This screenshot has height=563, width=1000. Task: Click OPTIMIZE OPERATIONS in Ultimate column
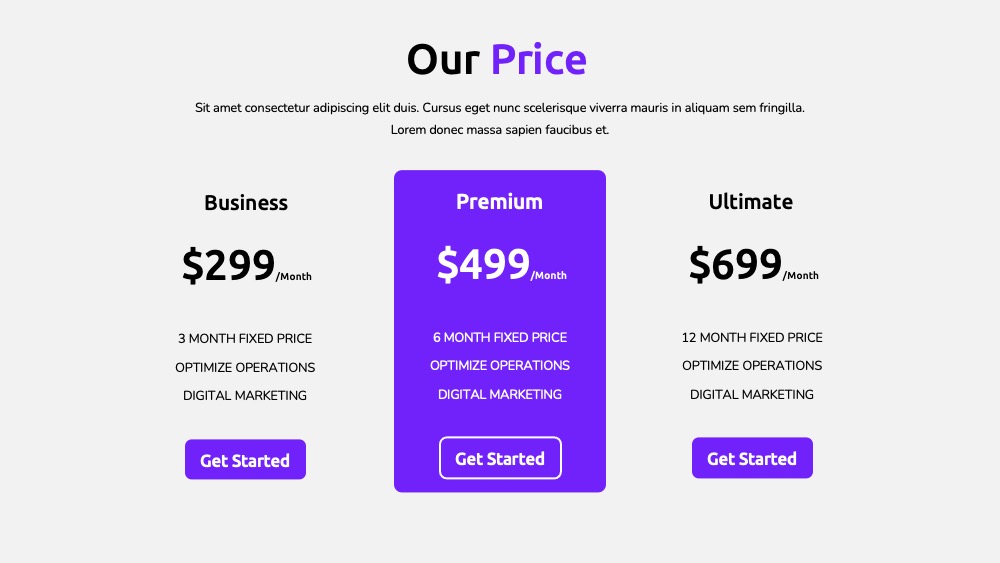click(752, 365)
